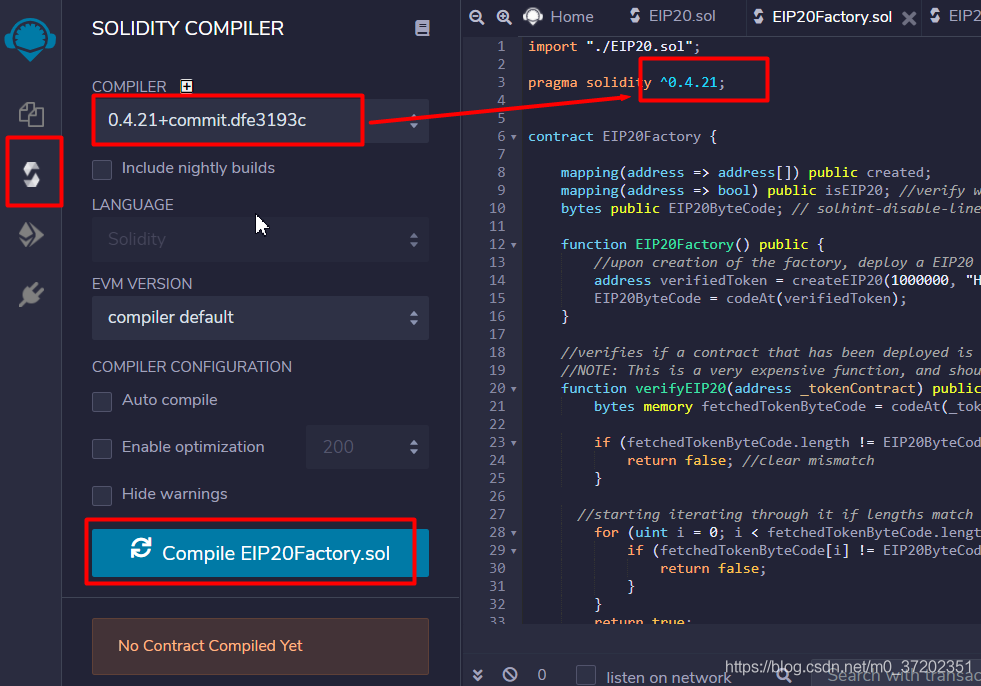Collapse the EIP20Factory contract at line 6
This screenshot has height=686, width=981.
pyautogui.click(x=514, y=137)
